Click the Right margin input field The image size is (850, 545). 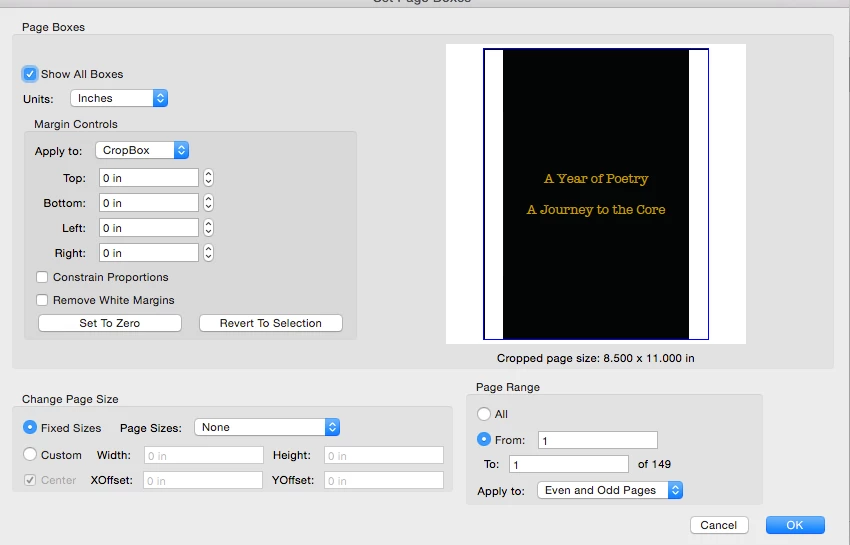pyautogui.click(x=149, y=253)
